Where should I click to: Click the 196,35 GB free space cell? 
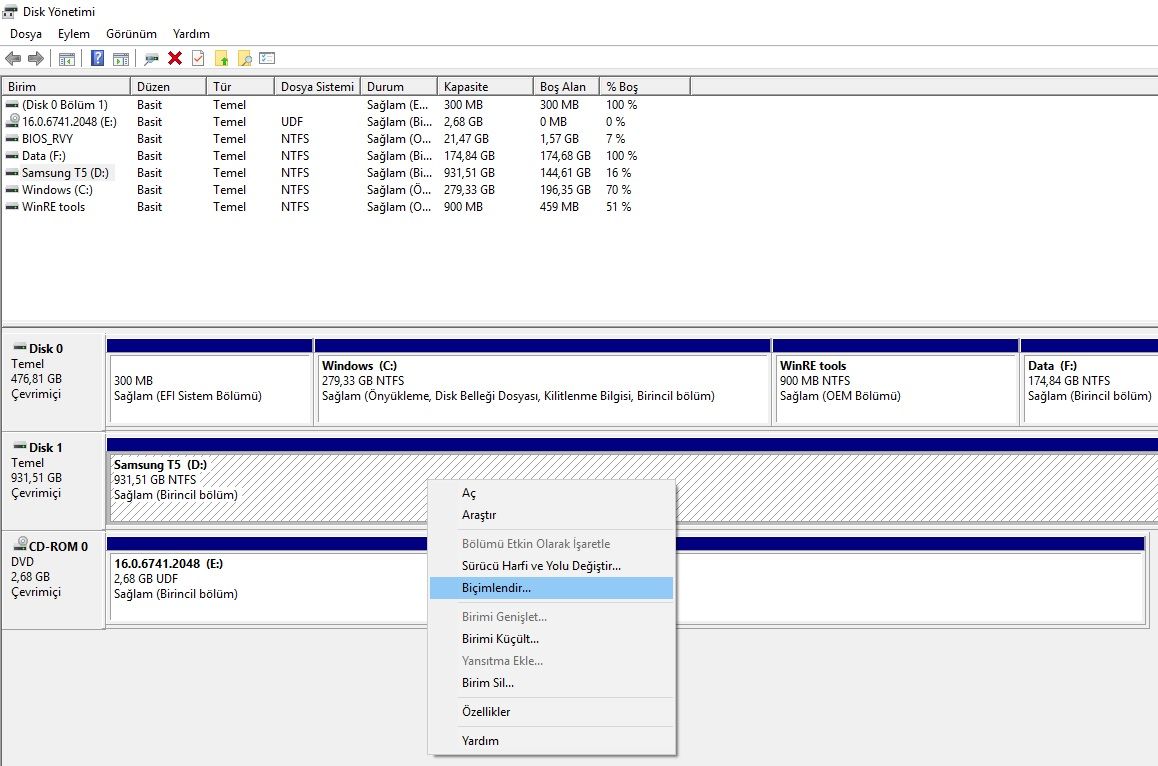click(x=565, y=190)
